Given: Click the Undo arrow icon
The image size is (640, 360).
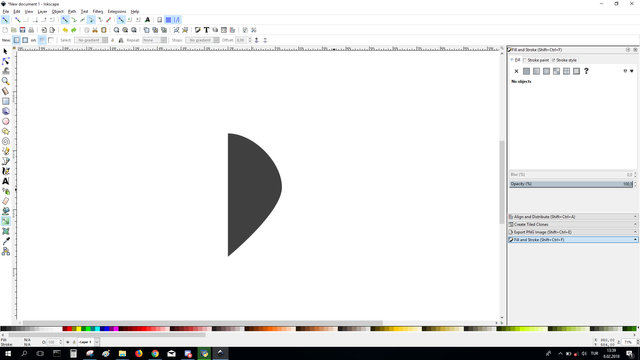Looking at the screenshot, I should (65, 30).
